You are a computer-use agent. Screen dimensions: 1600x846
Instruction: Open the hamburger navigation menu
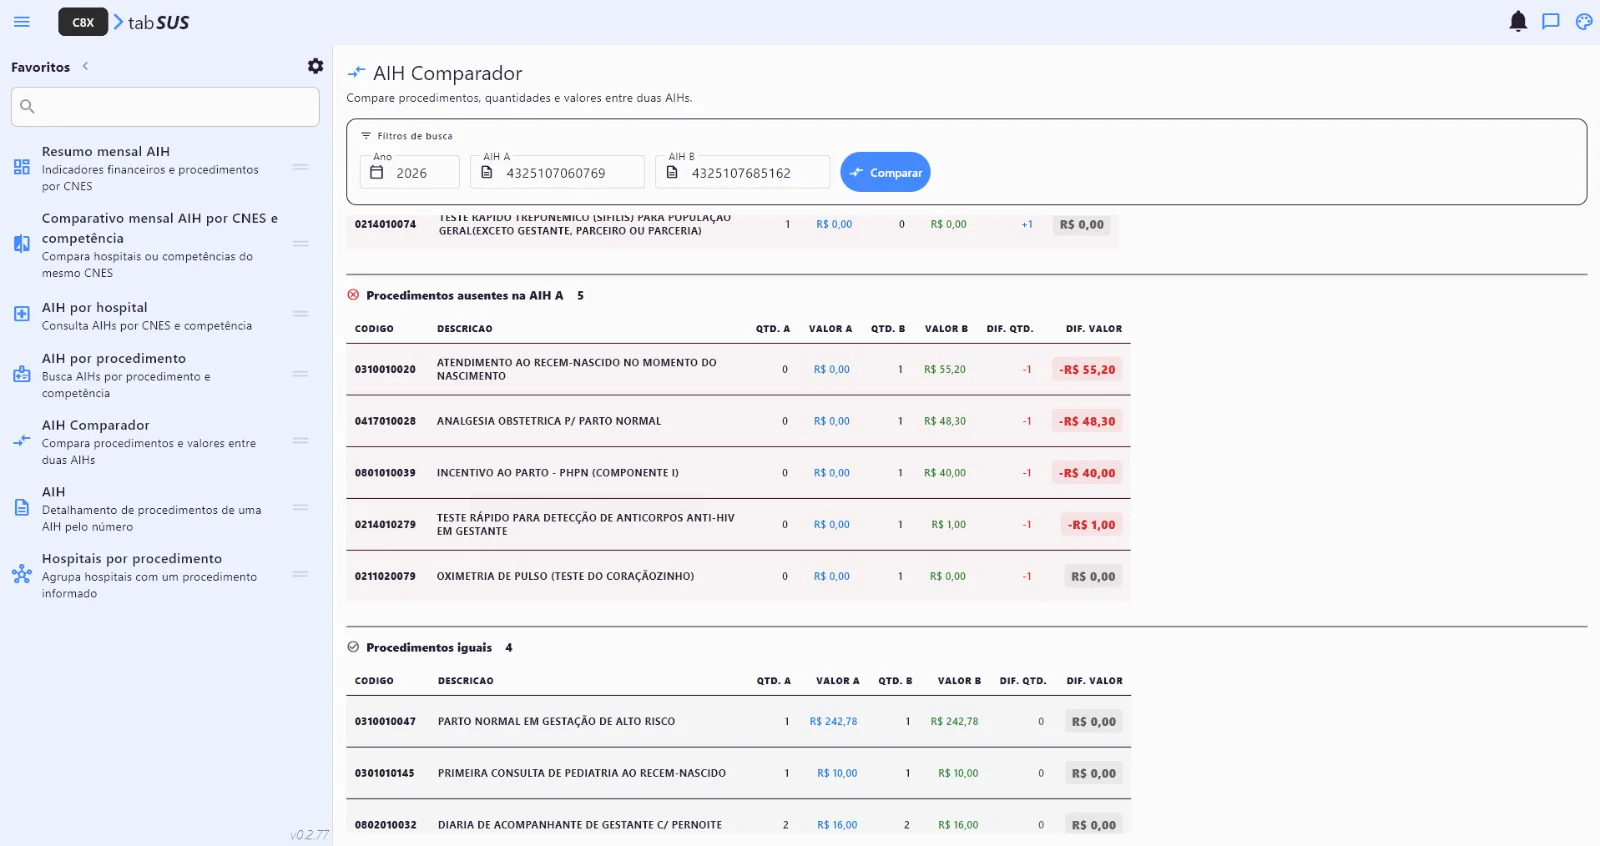tap(22, 21)
